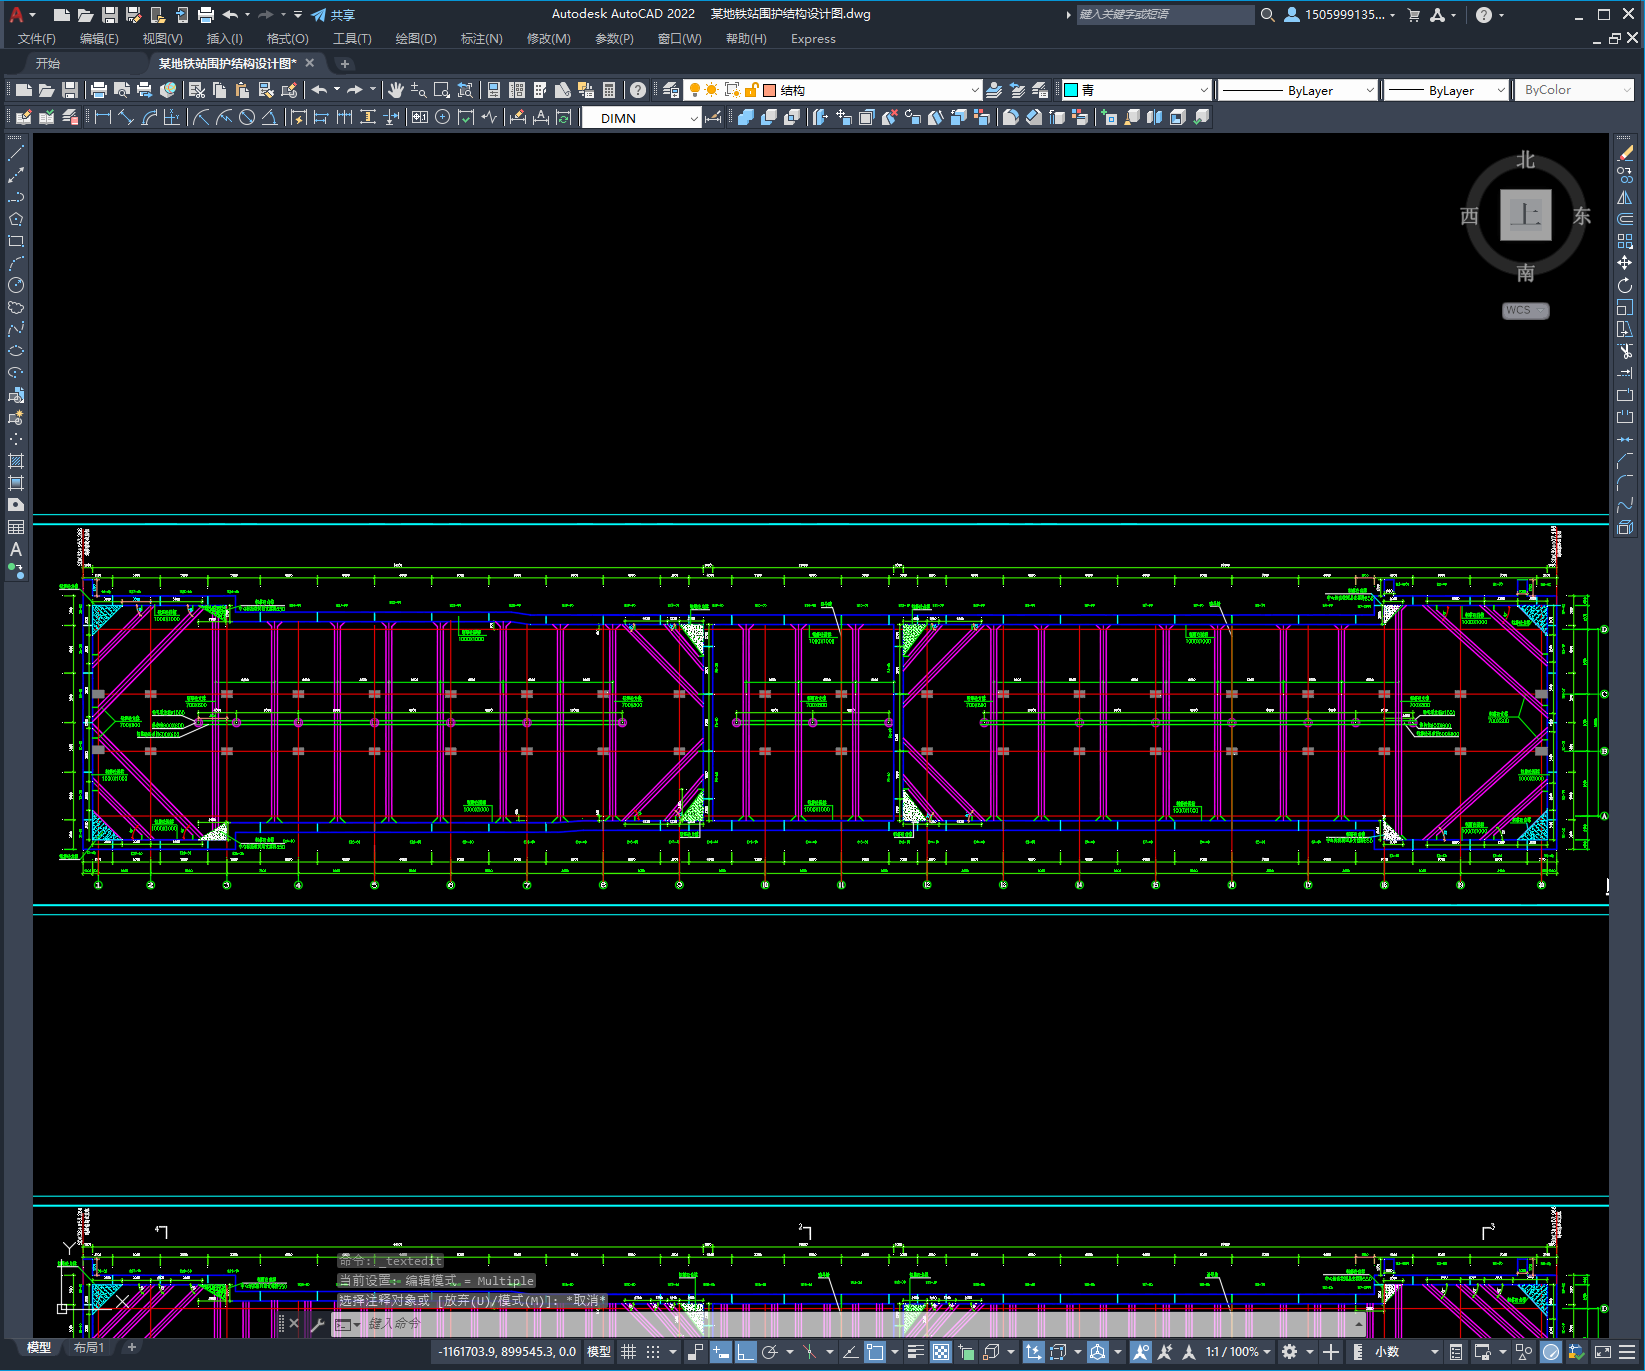This screenshot has height=1371, width=1645.
Task: Select the Mirror tool in modify toolbar
Action: coord(1625,197)
